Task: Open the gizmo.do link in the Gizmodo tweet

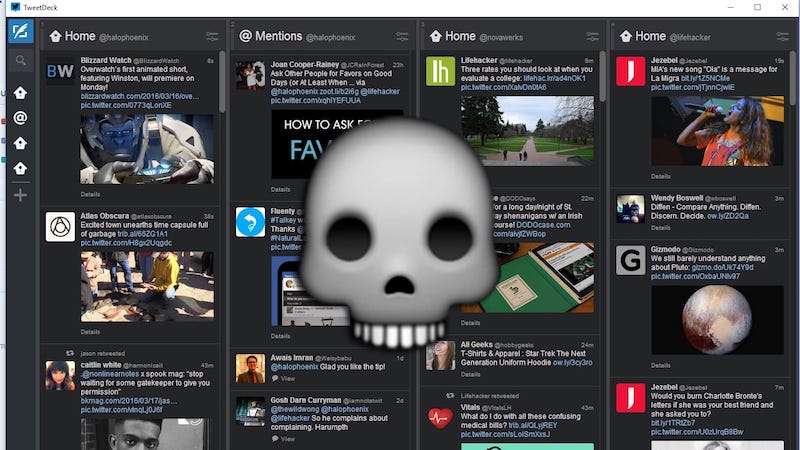Action: coord(722,267)
